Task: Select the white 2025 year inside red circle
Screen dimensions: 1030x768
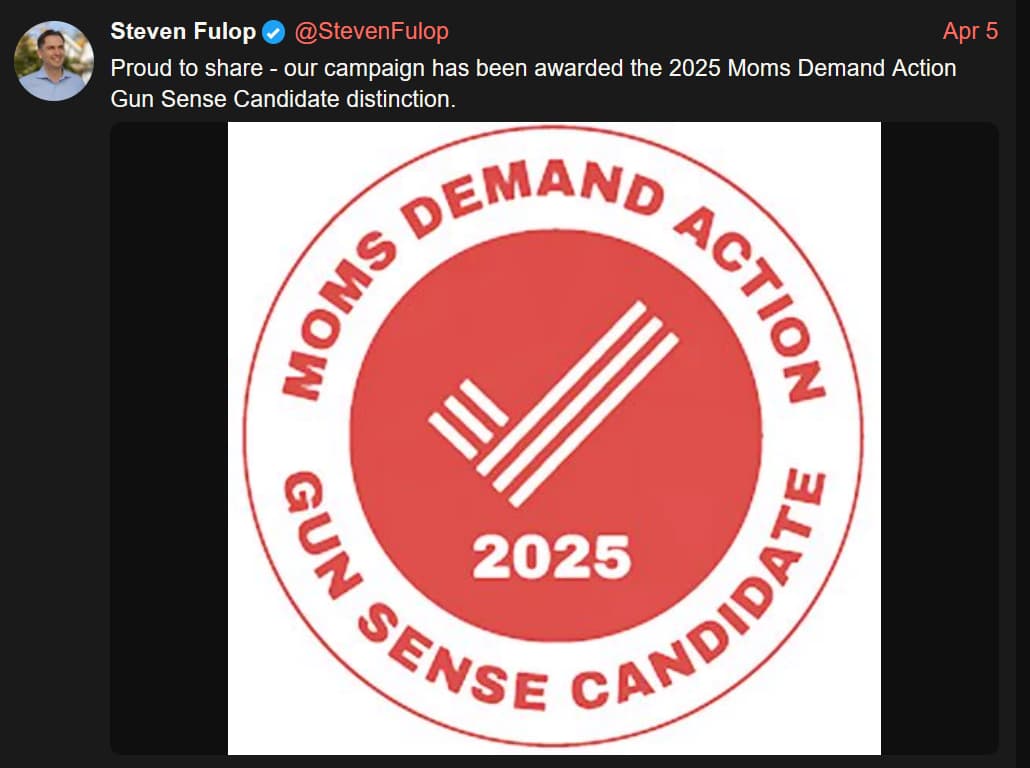Action: tap(552, 557)
